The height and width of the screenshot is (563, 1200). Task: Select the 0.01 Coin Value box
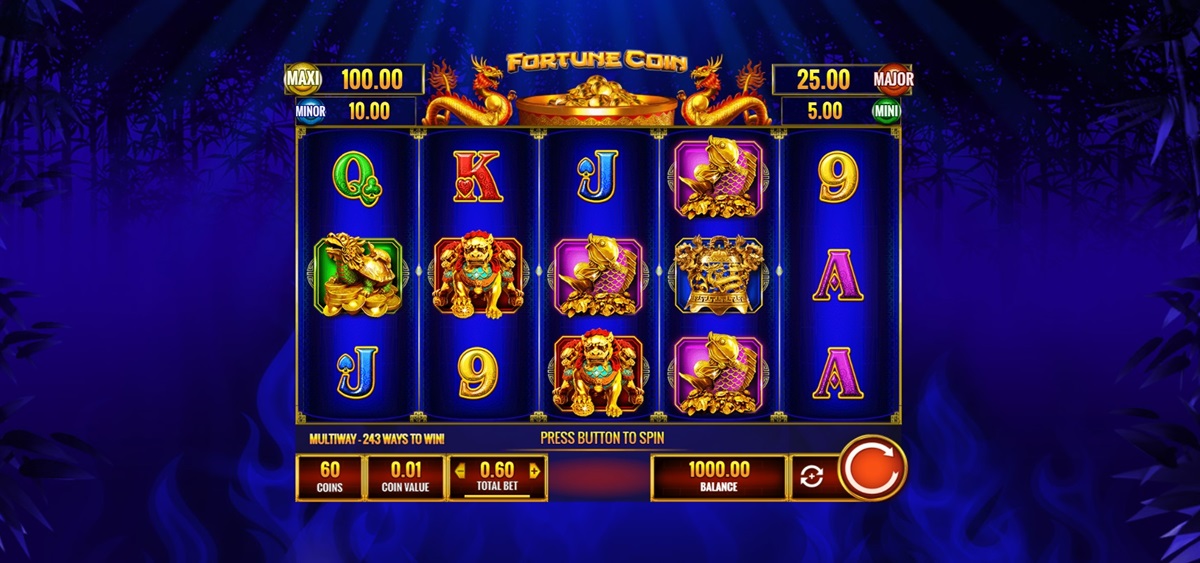click(405, 477)
